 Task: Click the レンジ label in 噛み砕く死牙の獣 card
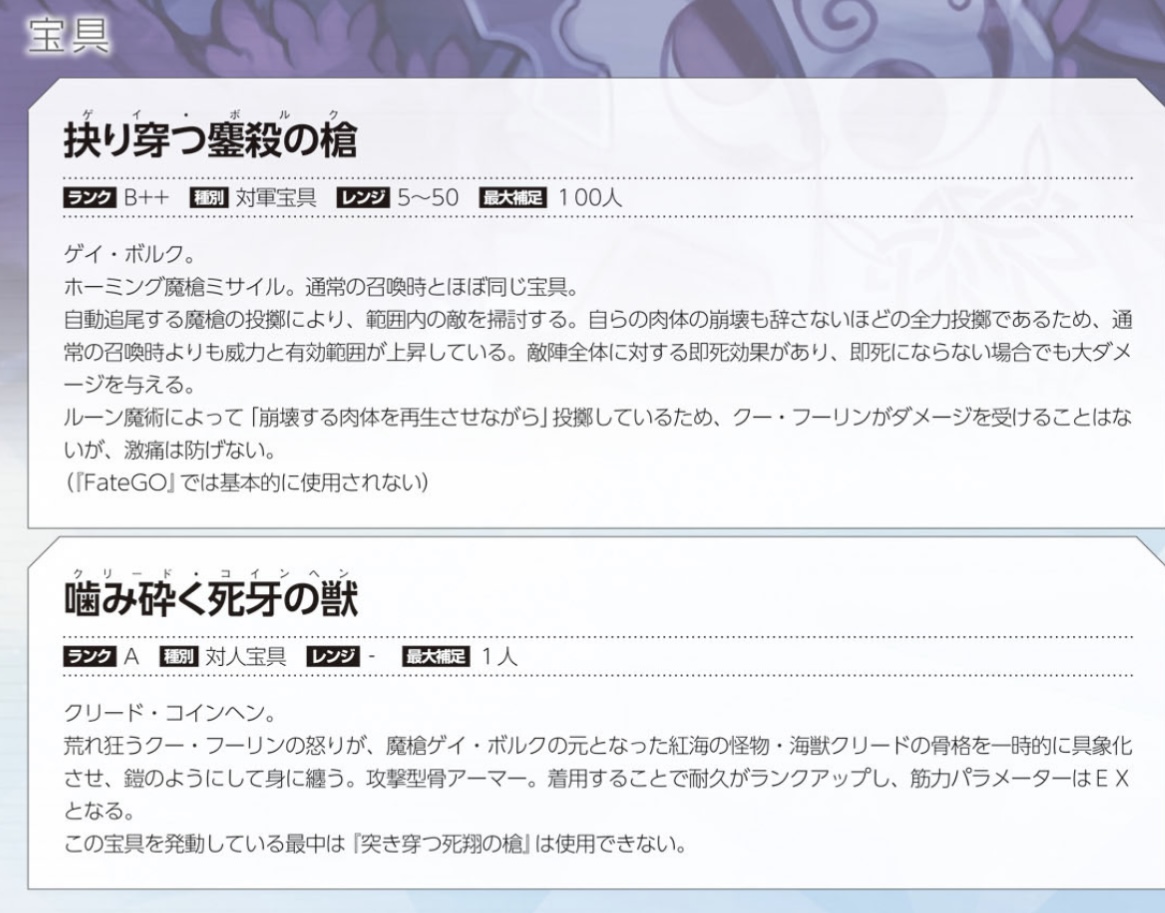pyautogui.click(x=333, y=657)
